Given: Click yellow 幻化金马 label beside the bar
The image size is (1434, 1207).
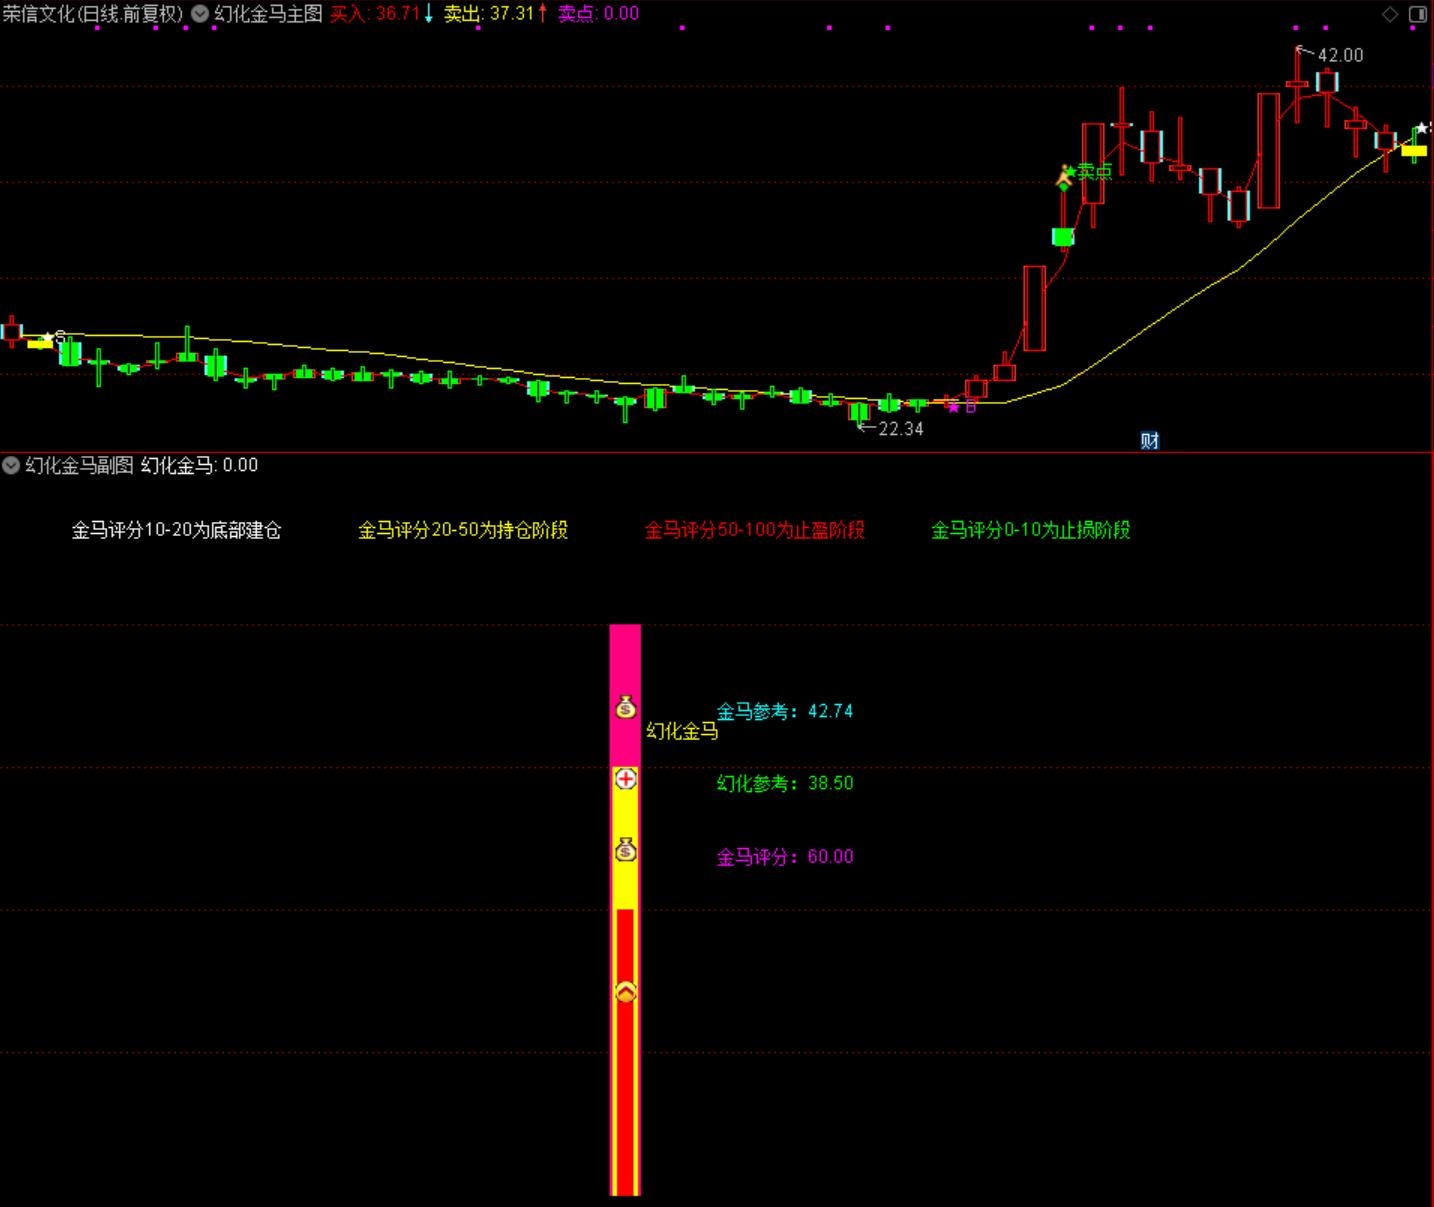Looking at the screenshot, I should click(682, 731).
